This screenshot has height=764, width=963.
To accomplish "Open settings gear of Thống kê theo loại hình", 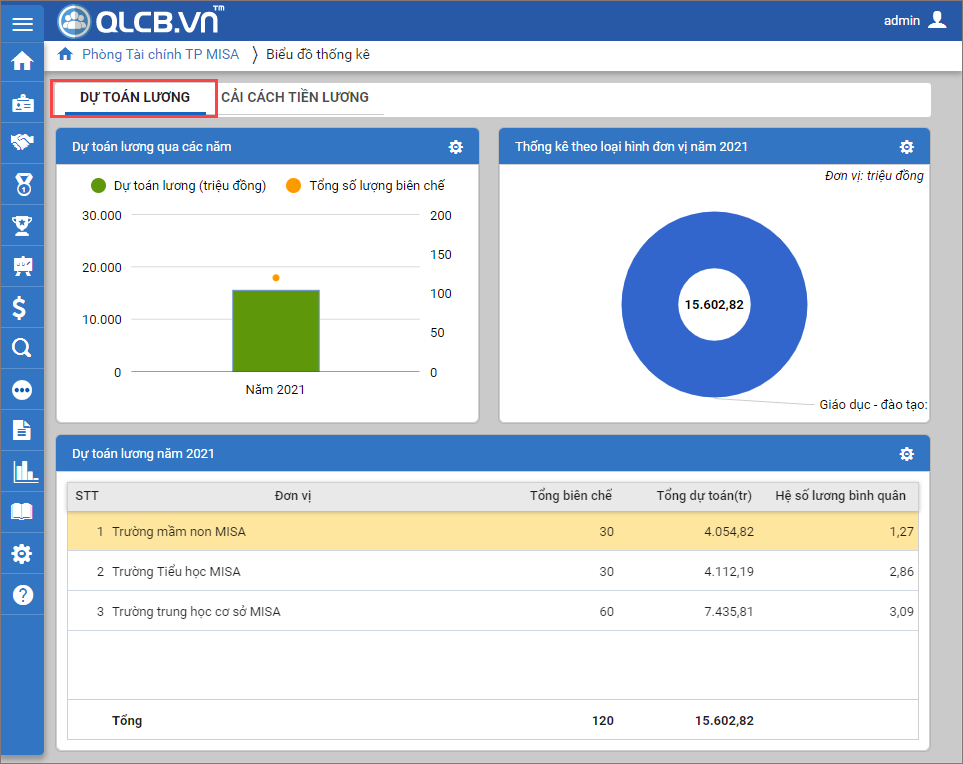I will pyautogui.click(x=906, y=147).
